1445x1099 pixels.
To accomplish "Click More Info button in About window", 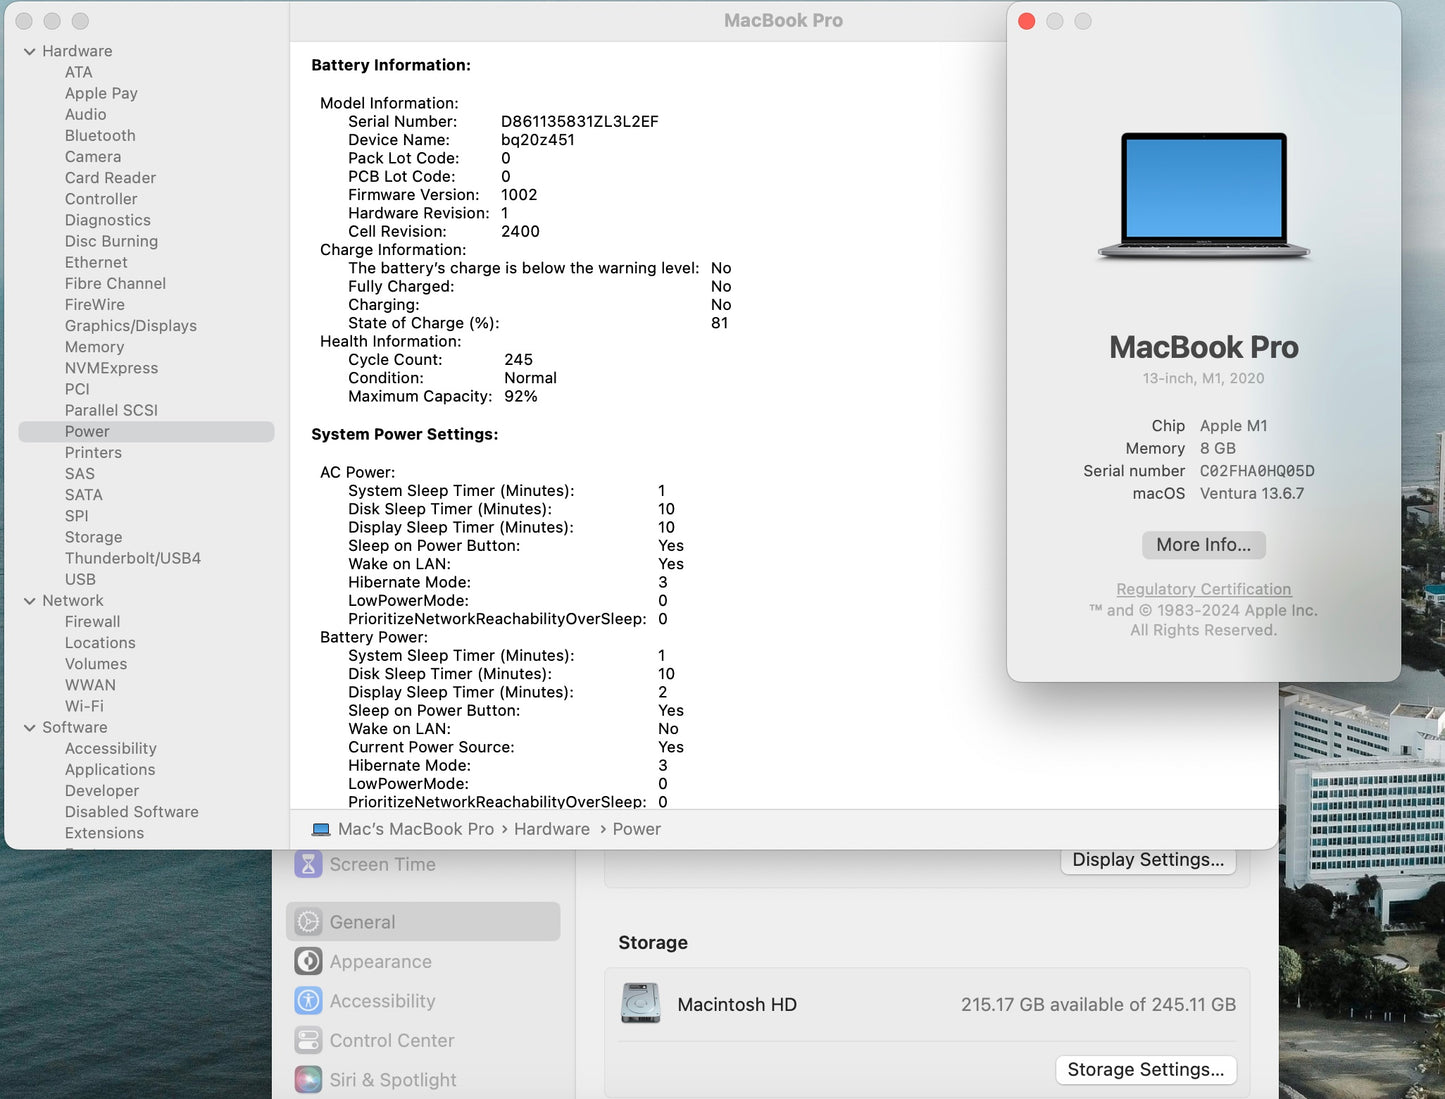I will point(1204,545).
